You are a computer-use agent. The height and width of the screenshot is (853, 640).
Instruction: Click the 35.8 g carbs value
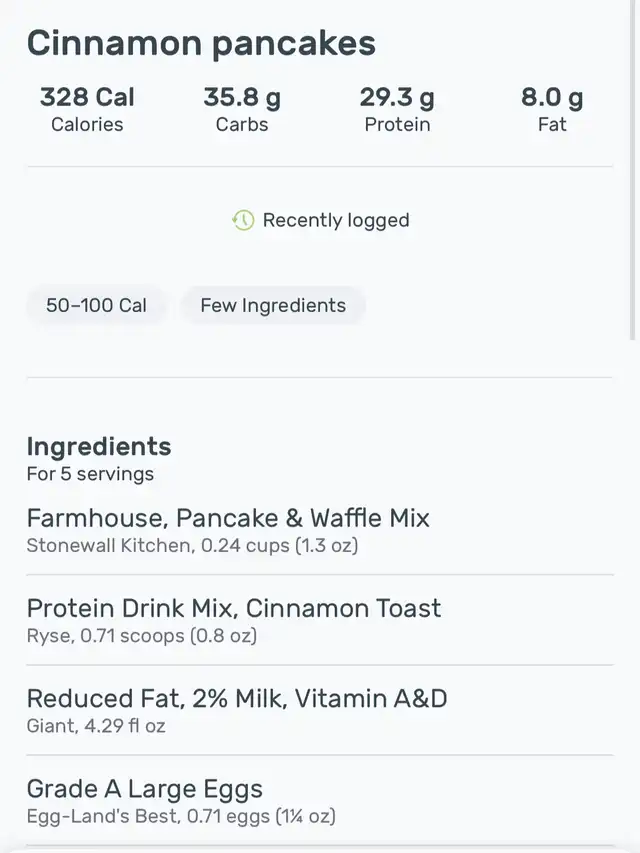(x=242, y=97)
